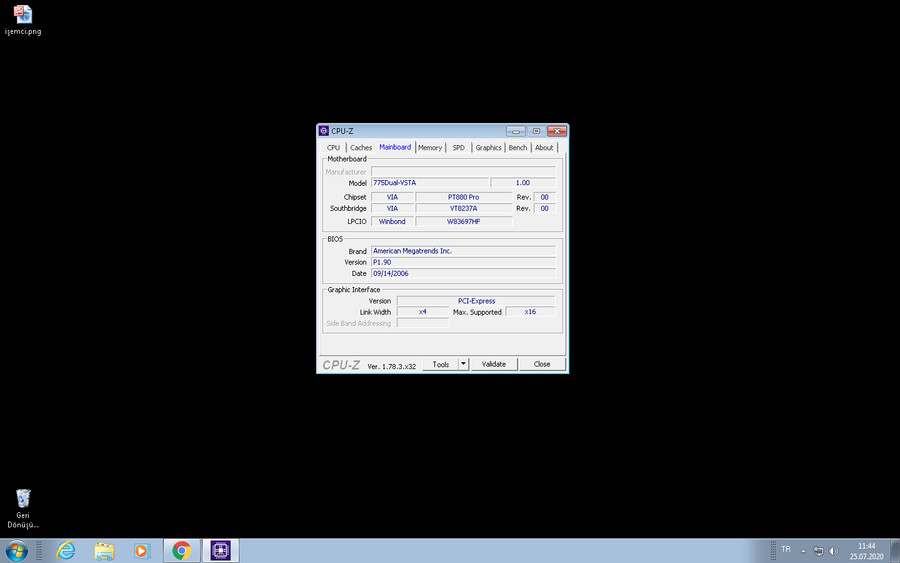900x563 pixels.
Task: Open Windows Media Player from the taskbar
Action: coord(142,551)
